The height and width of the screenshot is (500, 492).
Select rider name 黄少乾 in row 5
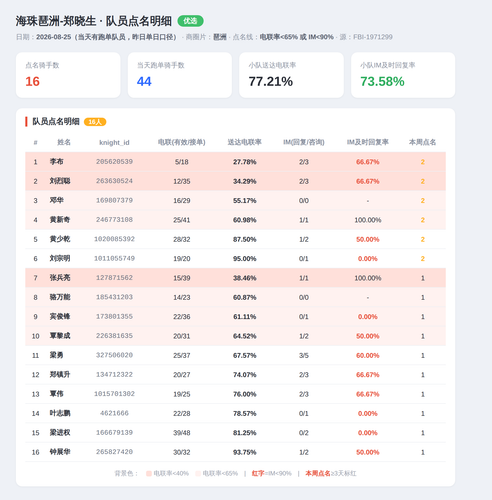tap(60, 239)
